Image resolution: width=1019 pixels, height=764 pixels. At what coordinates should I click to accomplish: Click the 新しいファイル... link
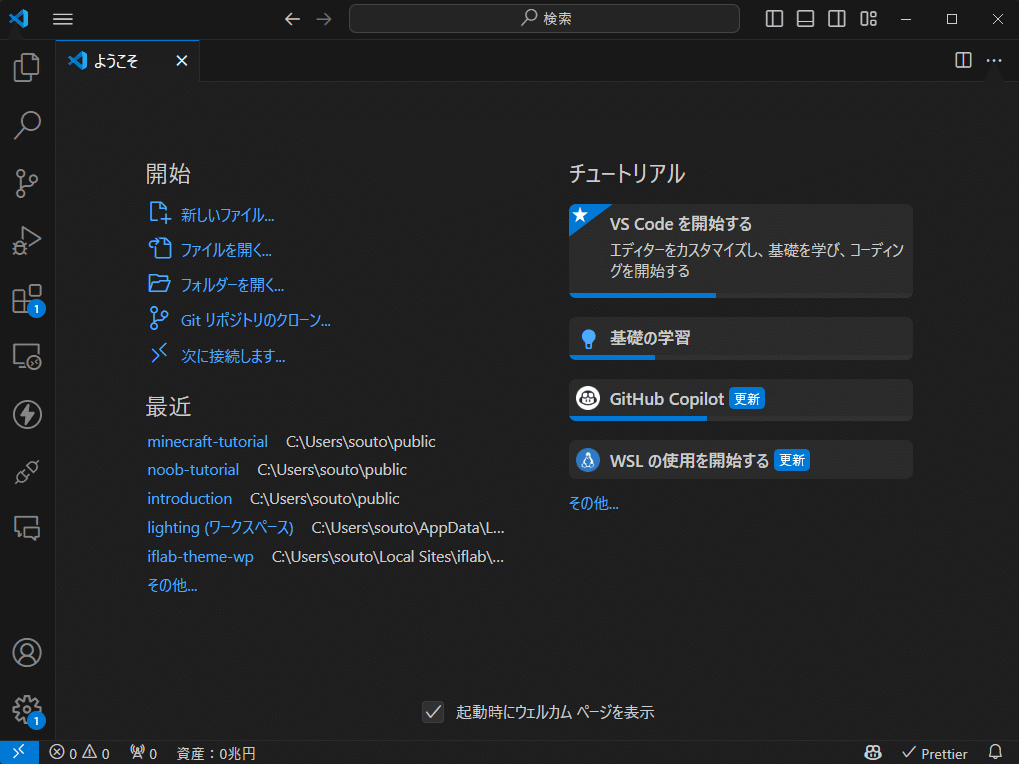coord(227,215)
